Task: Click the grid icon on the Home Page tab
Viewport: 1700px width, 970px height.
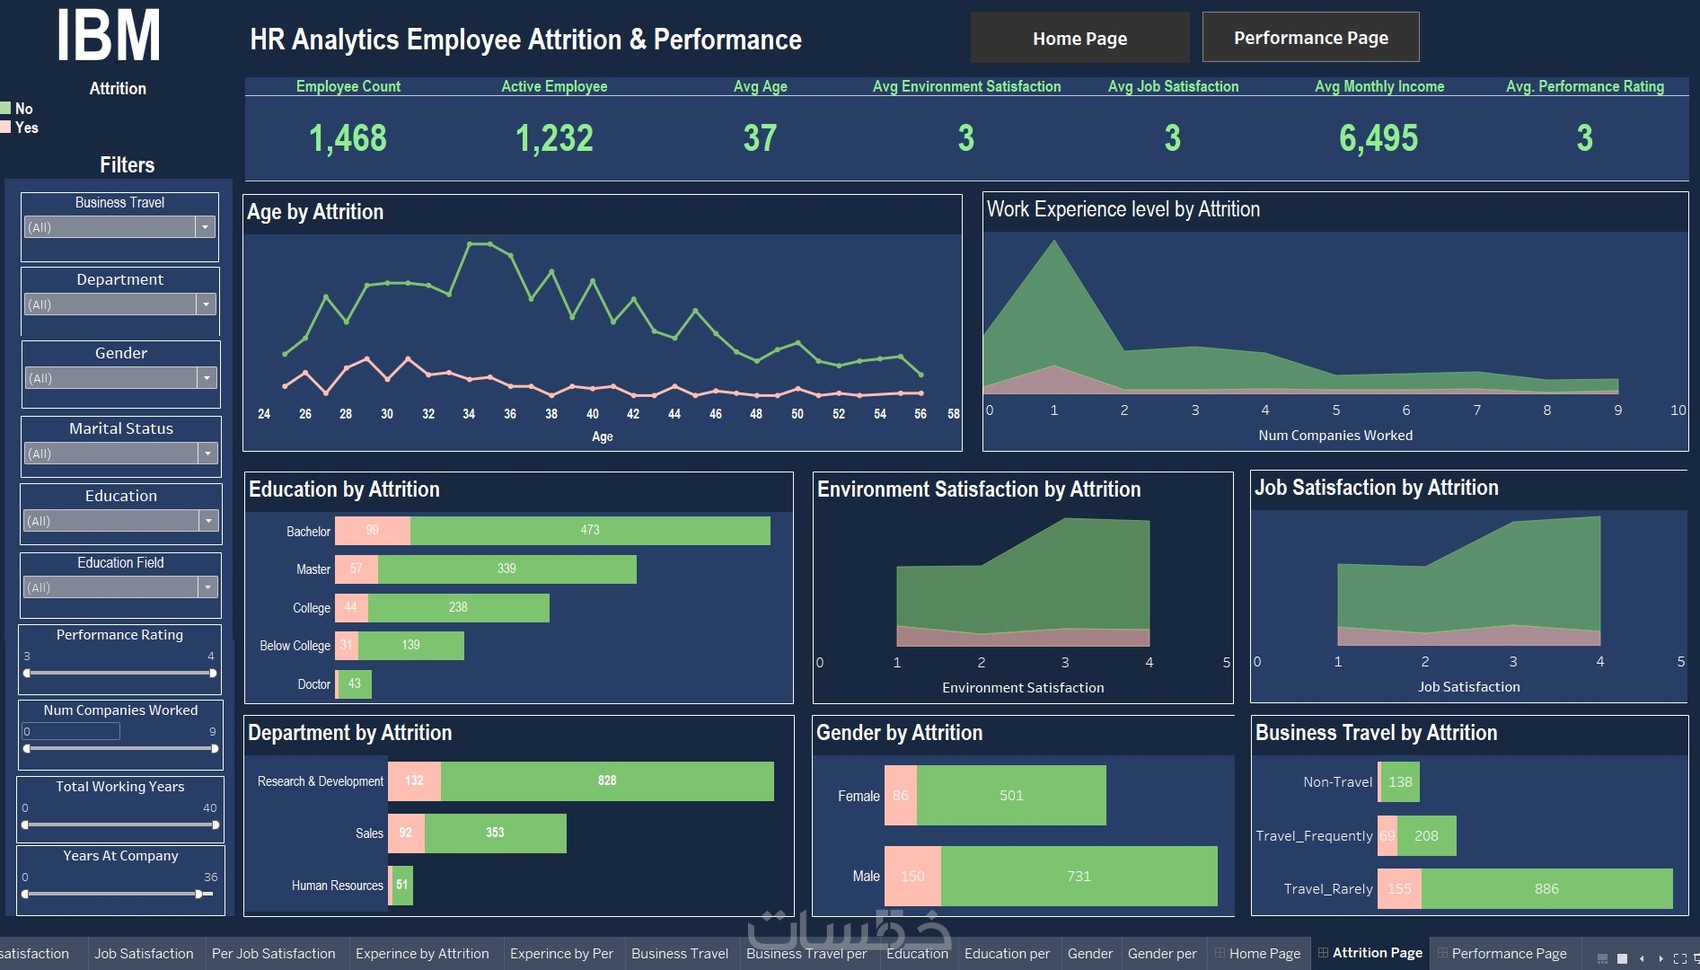Action: click(x=1219, y=953)
